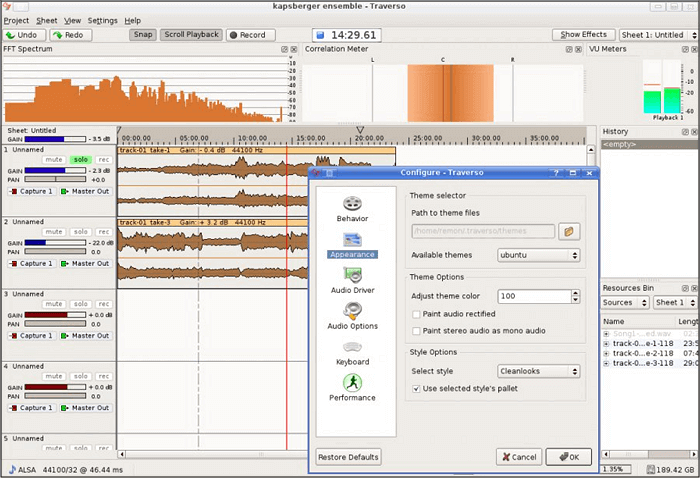Open the Behavior settings icon
Viewport: 700px width, 478px height.
(352, 204)
